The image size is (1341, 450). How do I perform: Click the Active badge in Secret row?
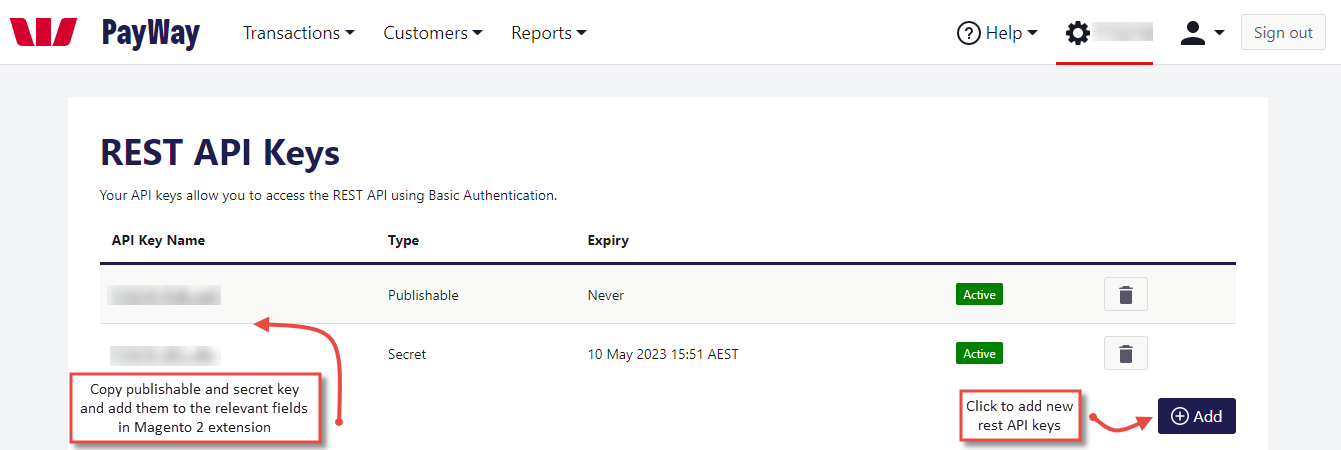[979, 353]
